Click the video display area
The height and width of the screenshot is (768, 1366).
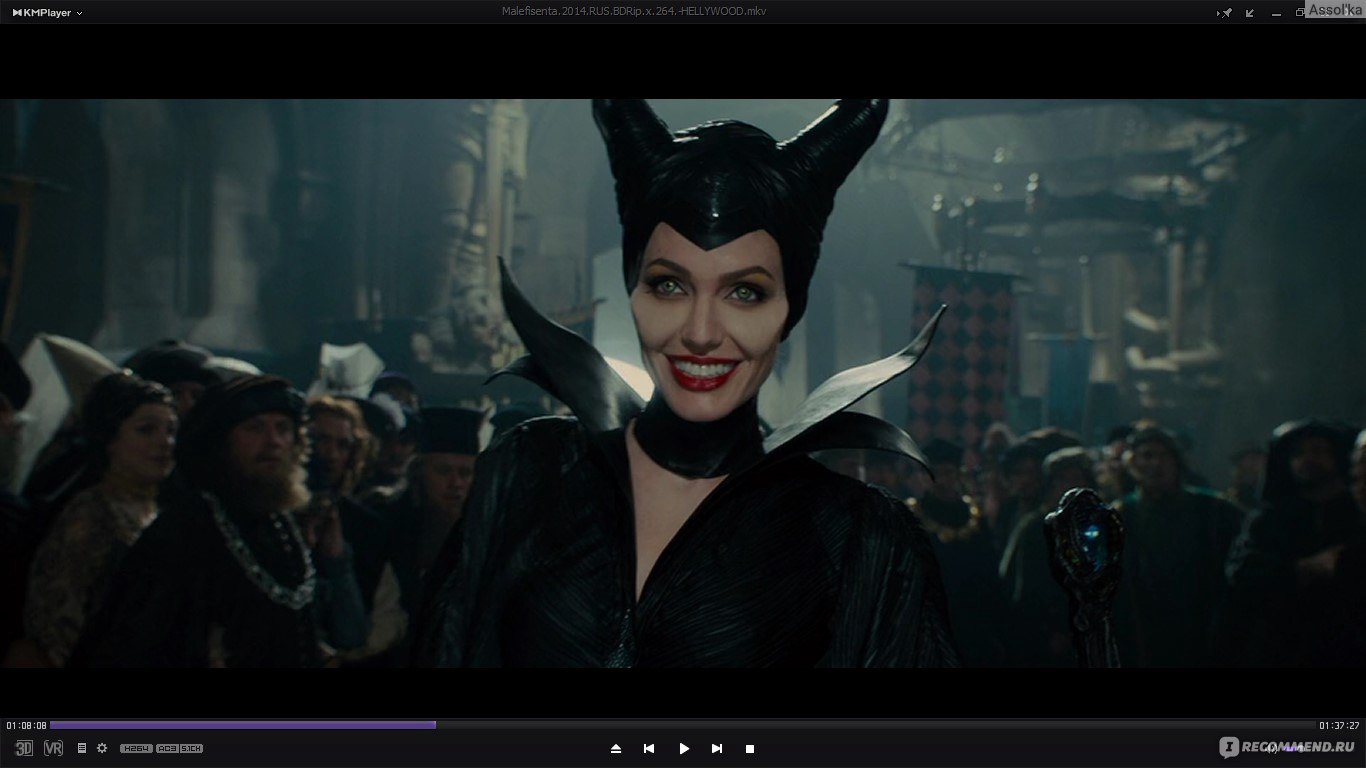(x=683, y=383)
